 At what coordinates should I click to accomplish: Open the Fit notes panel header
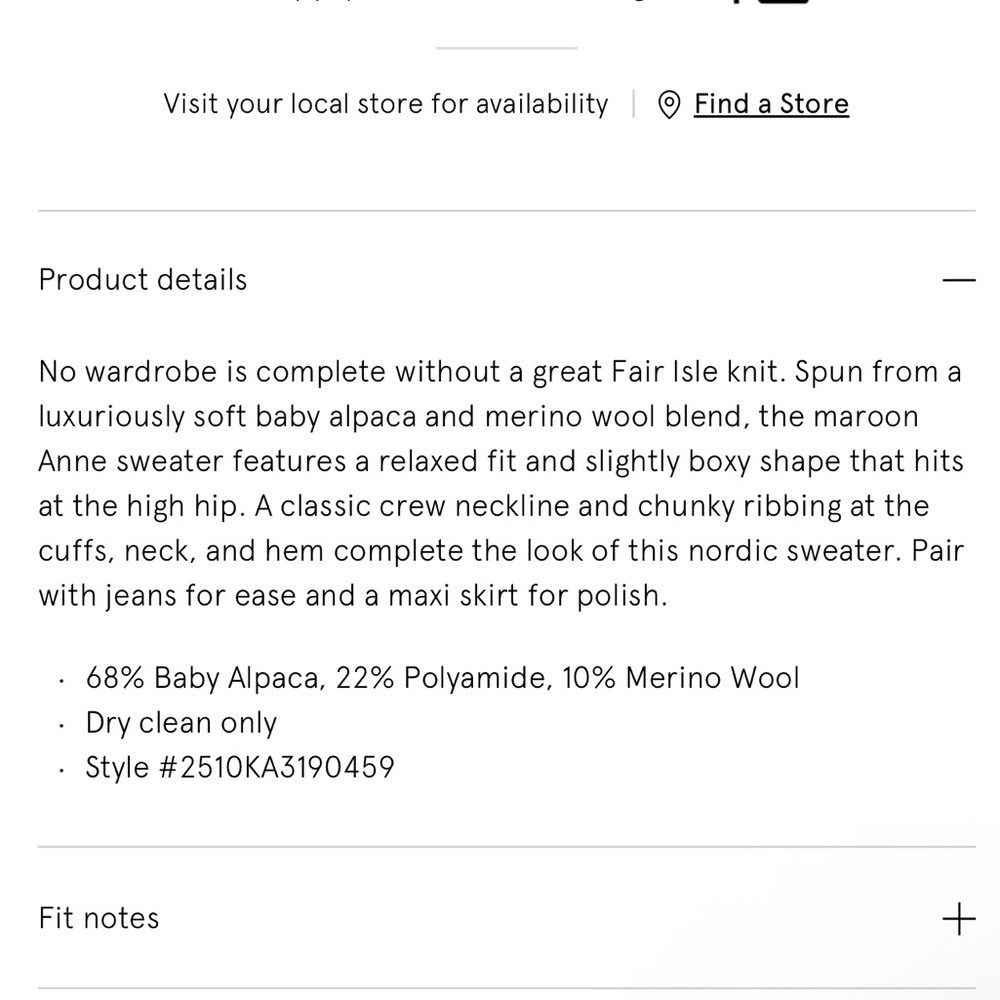(98, 917)
